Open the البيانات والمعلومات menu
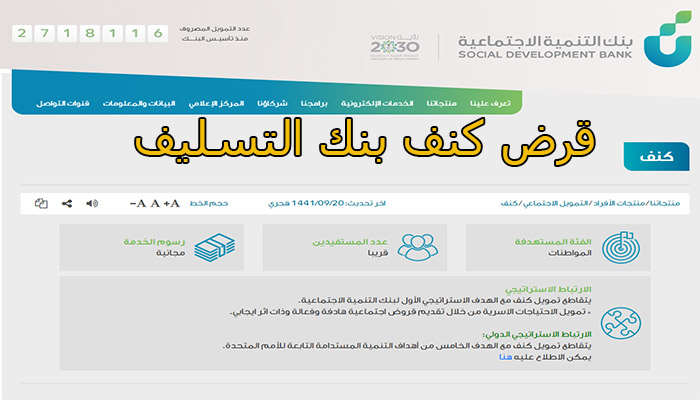Screen dimensions: 700x400 (139, 103)
